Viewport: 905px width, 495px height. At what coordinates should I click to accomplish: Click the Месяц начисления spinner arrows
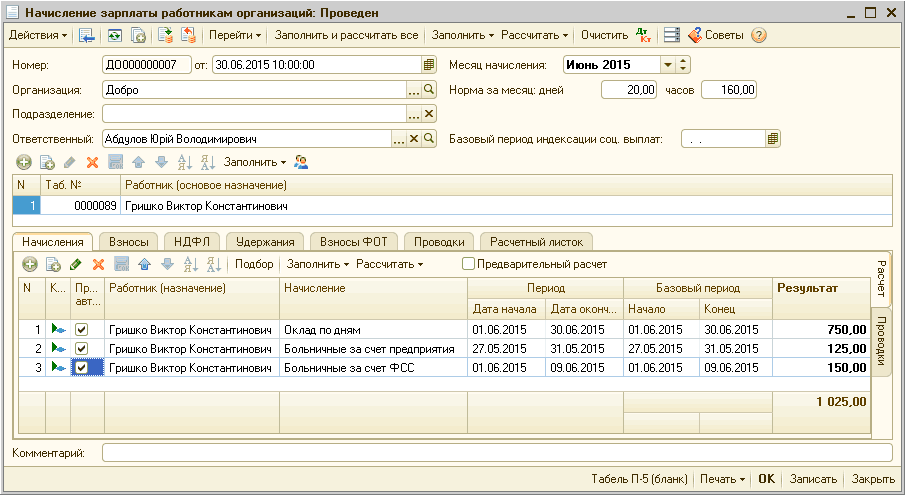tap(683, 65)
